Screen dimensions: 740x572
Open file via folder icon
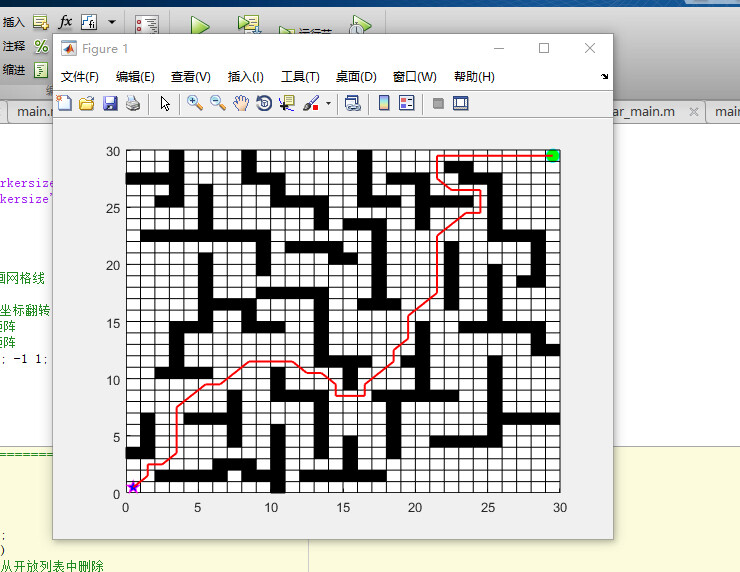87,103
